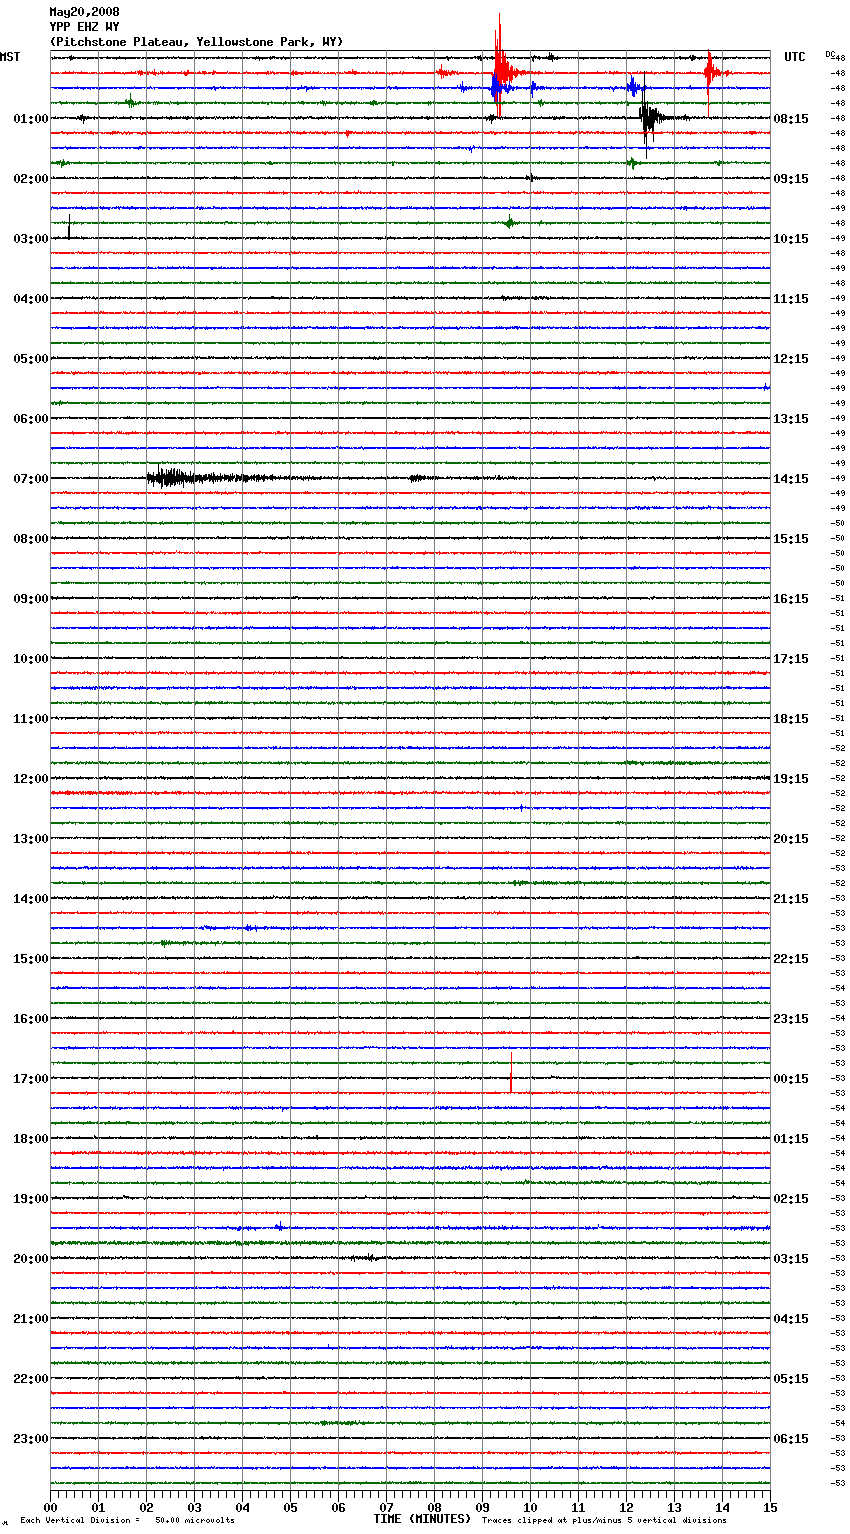Click the Each Vertical Division scale note
The image size is (850, 1534).
coord(127,1521)
